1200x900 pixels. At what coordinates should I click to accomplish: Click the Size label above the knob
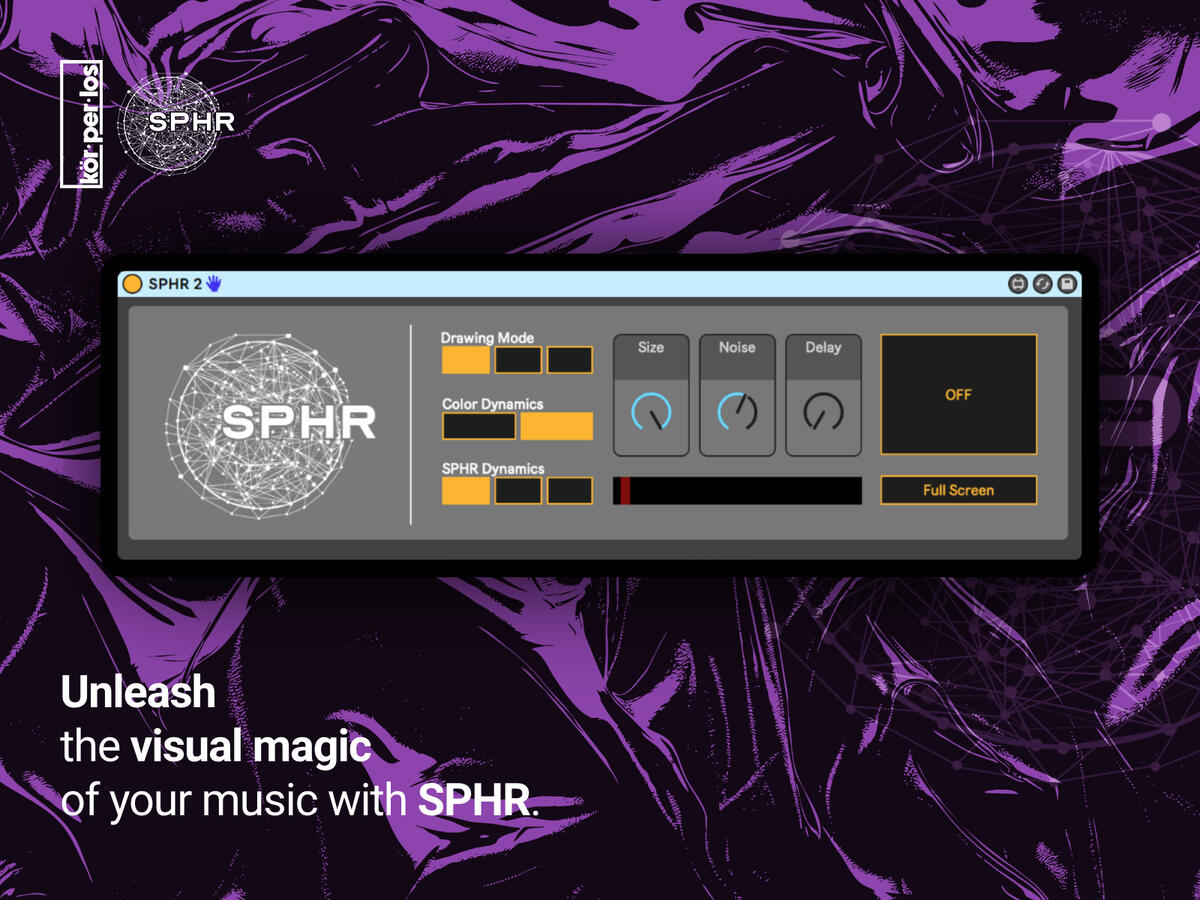pos(651,347)
